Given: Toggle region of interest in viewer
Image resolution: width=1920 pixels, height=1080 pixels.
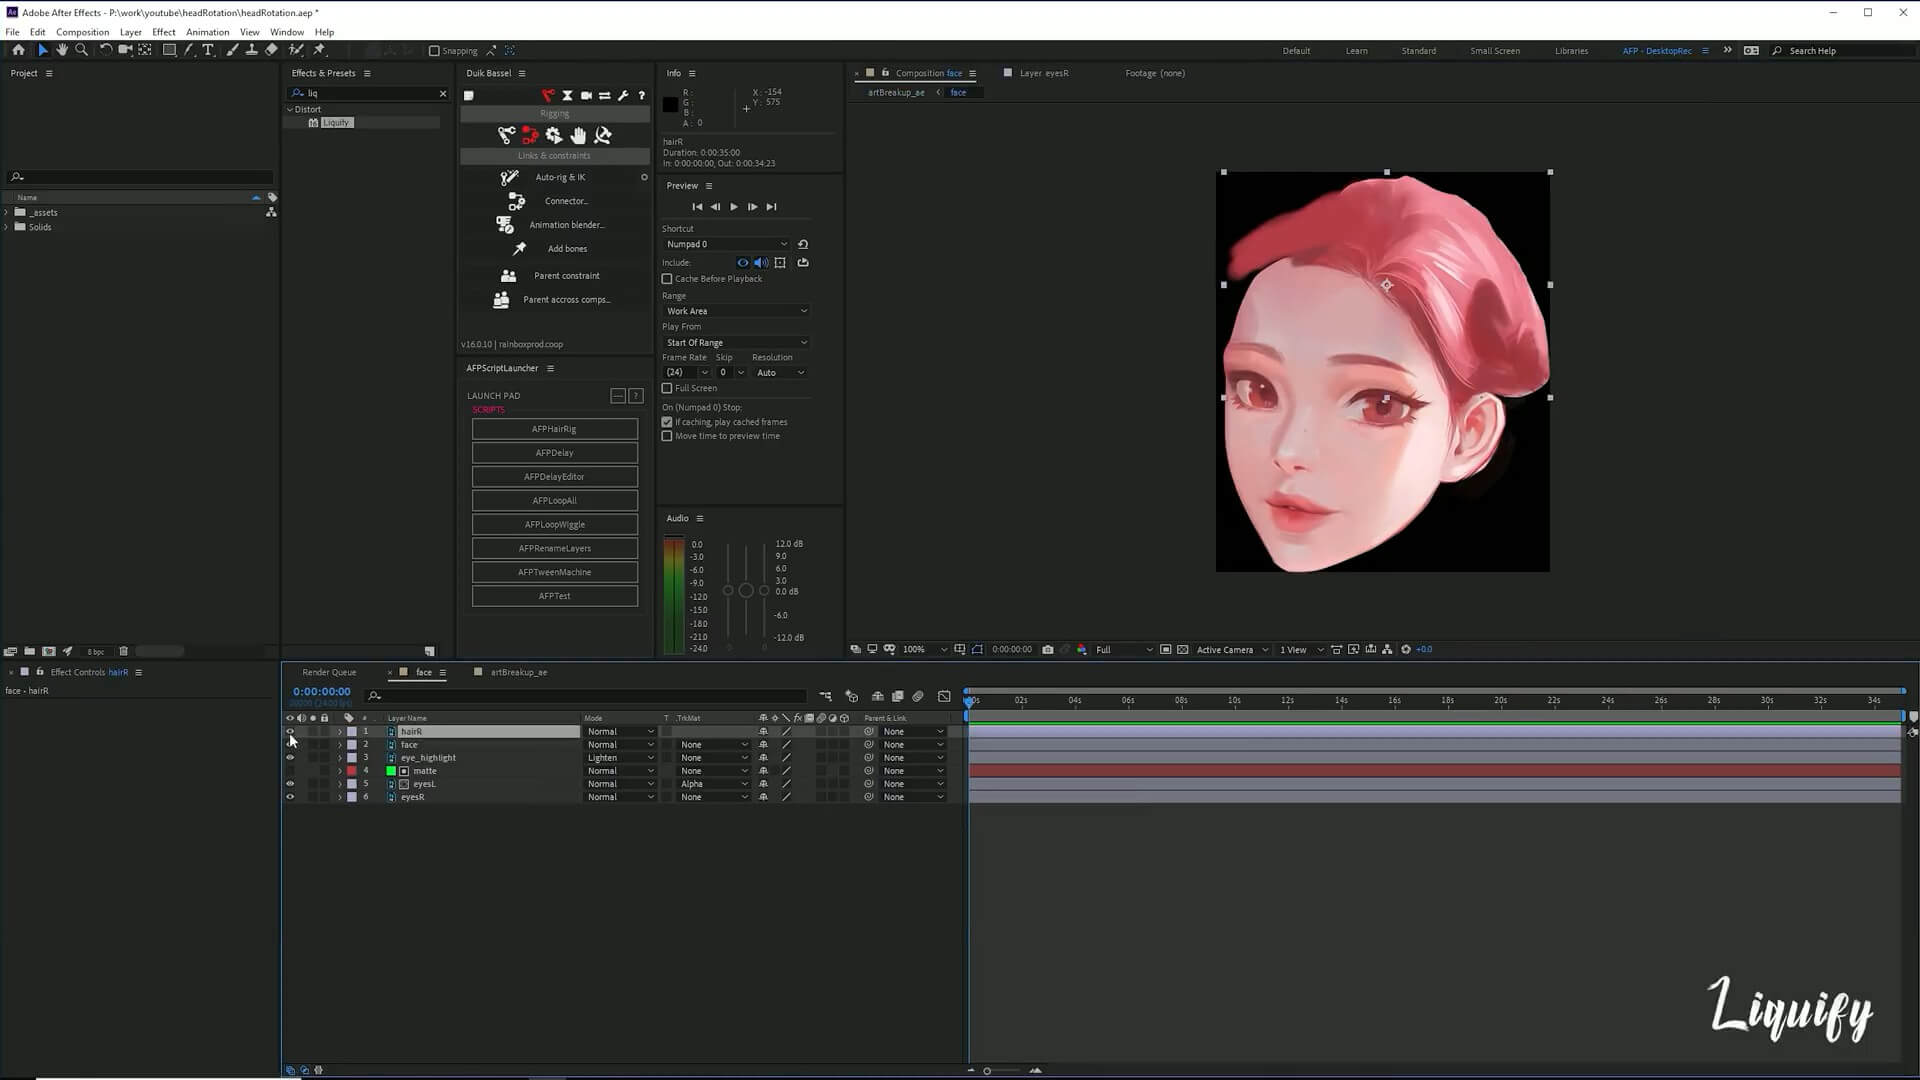Looking at the screenshot, I should click(1166, 649).
